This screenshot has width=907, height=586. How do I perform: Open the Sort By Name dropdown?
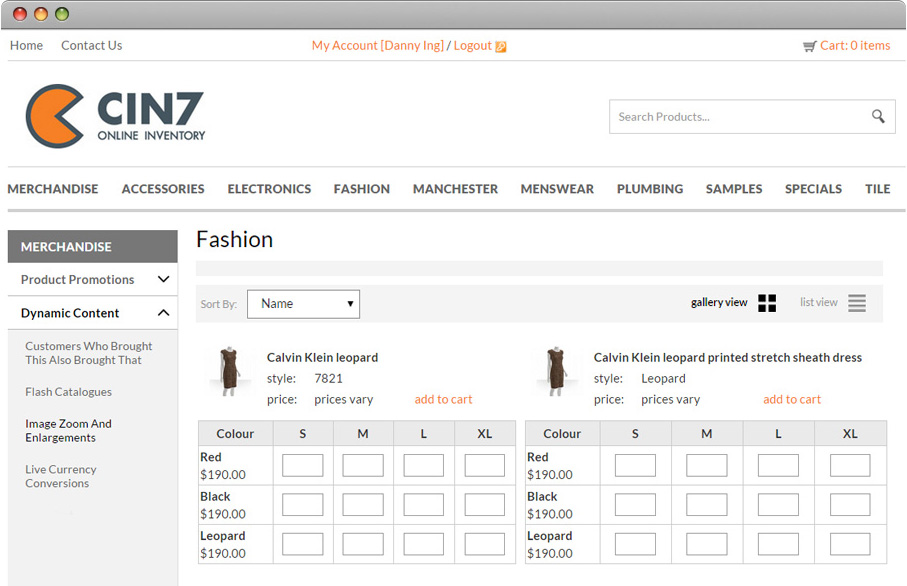coord(303,304)
